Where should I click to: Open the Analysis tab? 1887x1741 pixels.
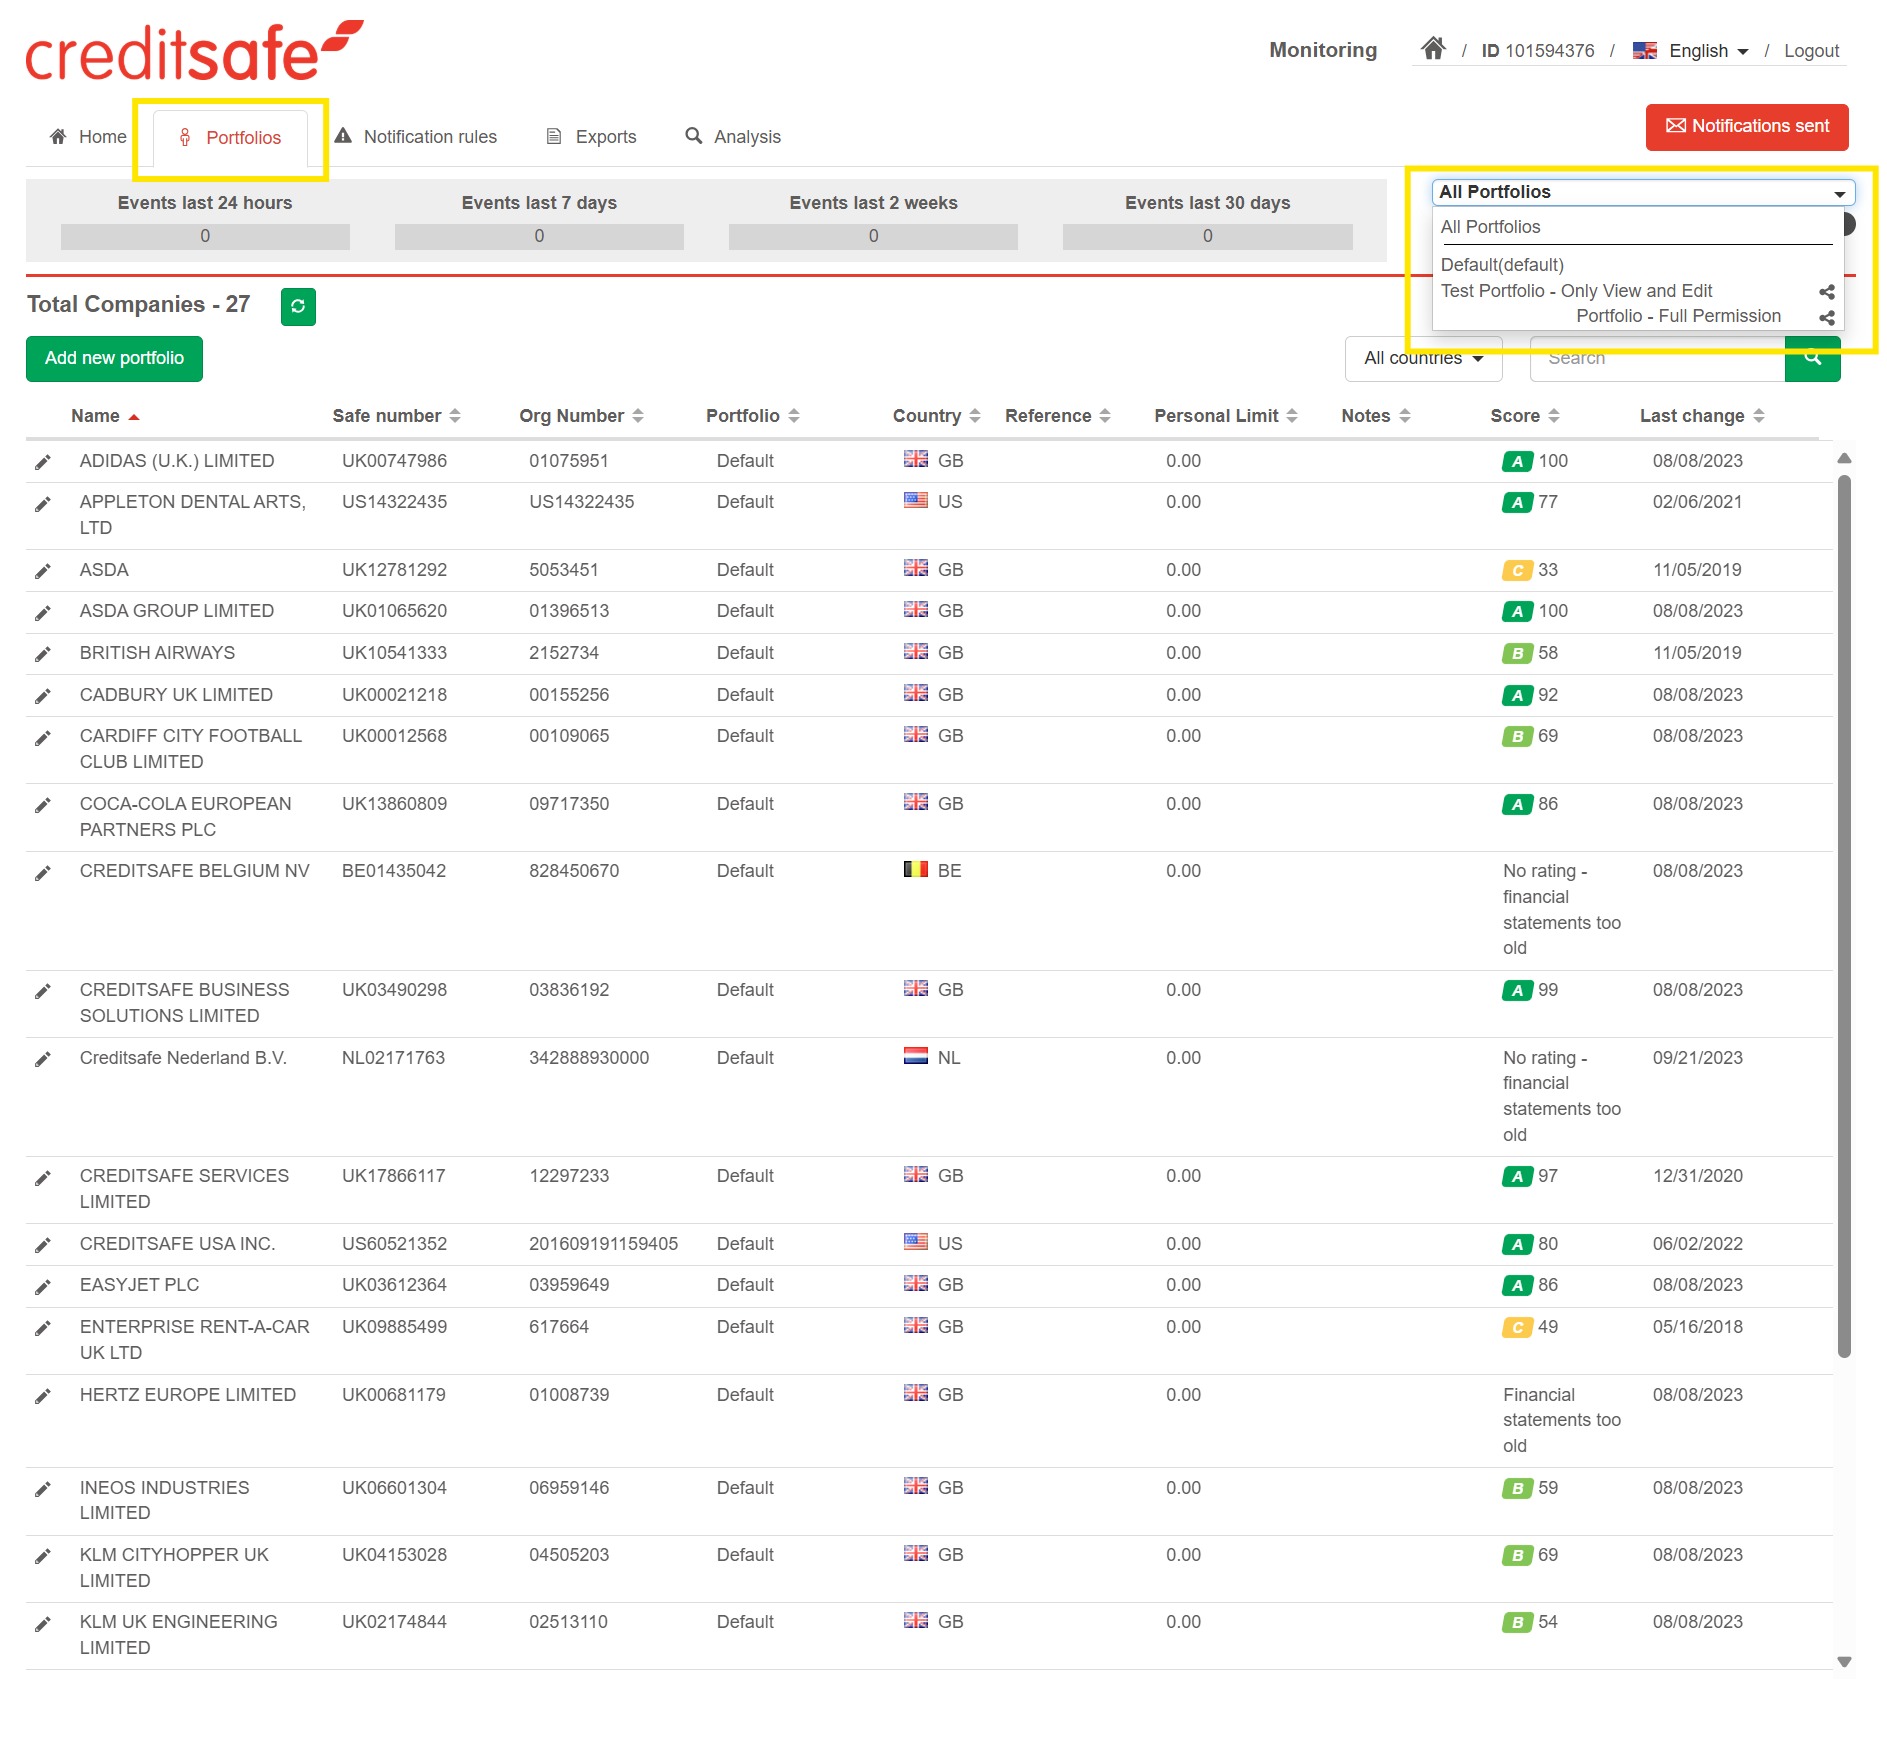(733, 137)
